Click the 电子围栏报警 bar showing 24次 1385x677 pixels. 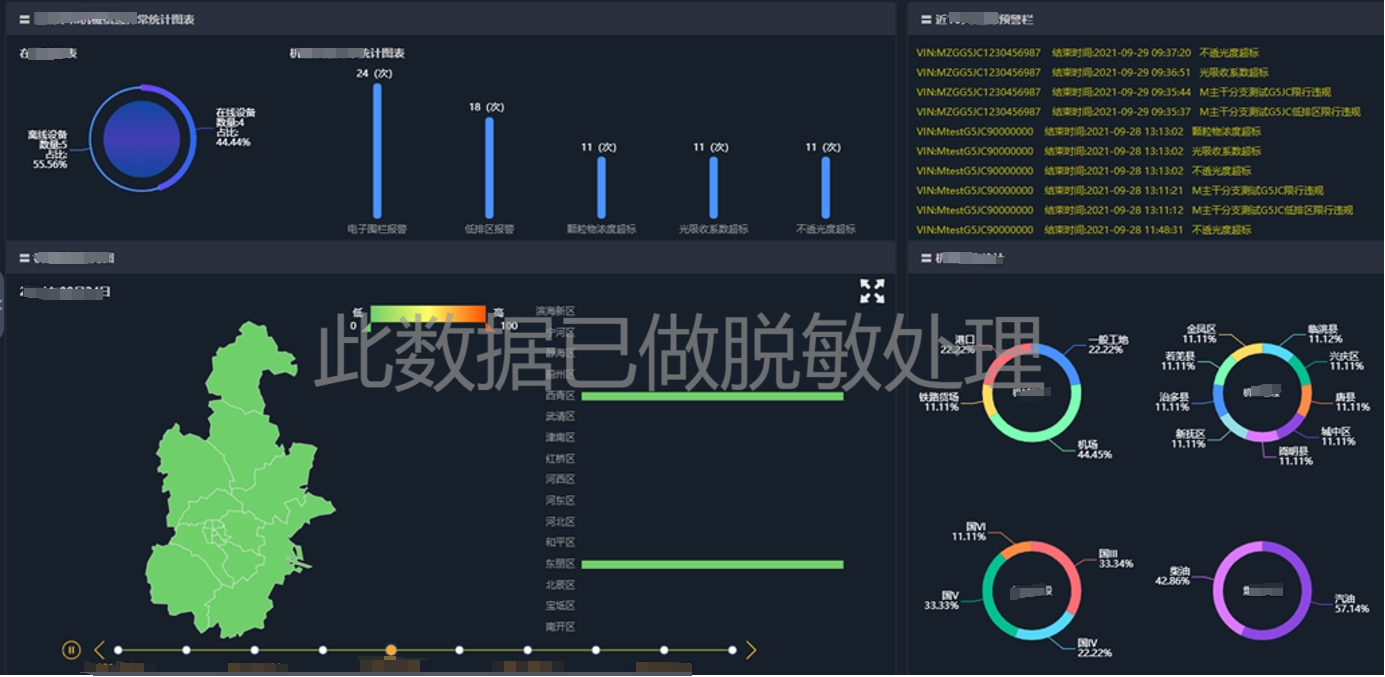pyautogui.click(x=377, y=150)
